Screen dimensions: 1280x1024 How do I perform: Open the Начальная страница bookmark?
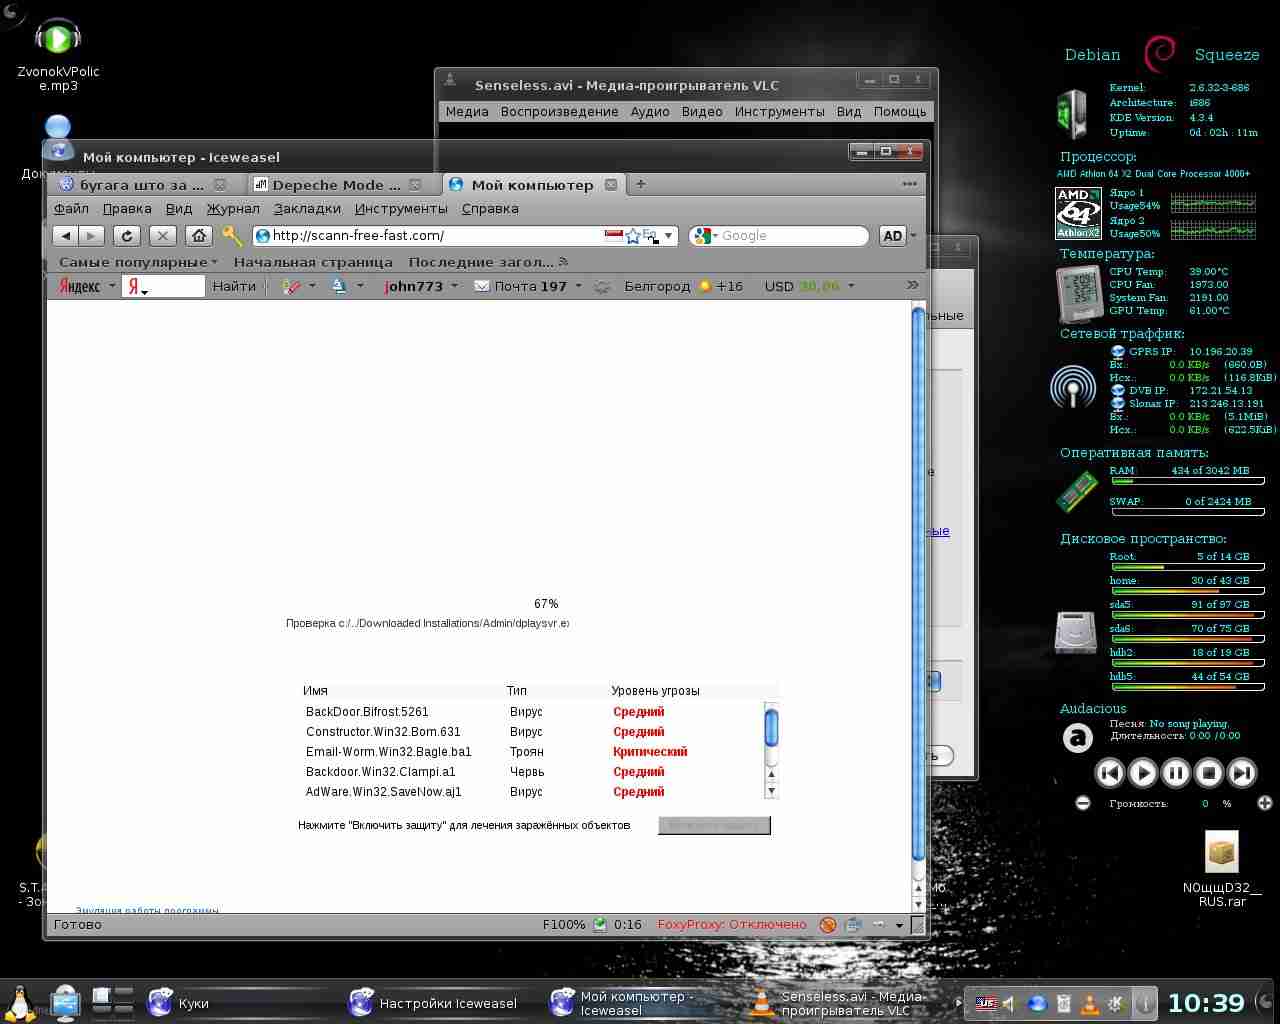point(313,262)
